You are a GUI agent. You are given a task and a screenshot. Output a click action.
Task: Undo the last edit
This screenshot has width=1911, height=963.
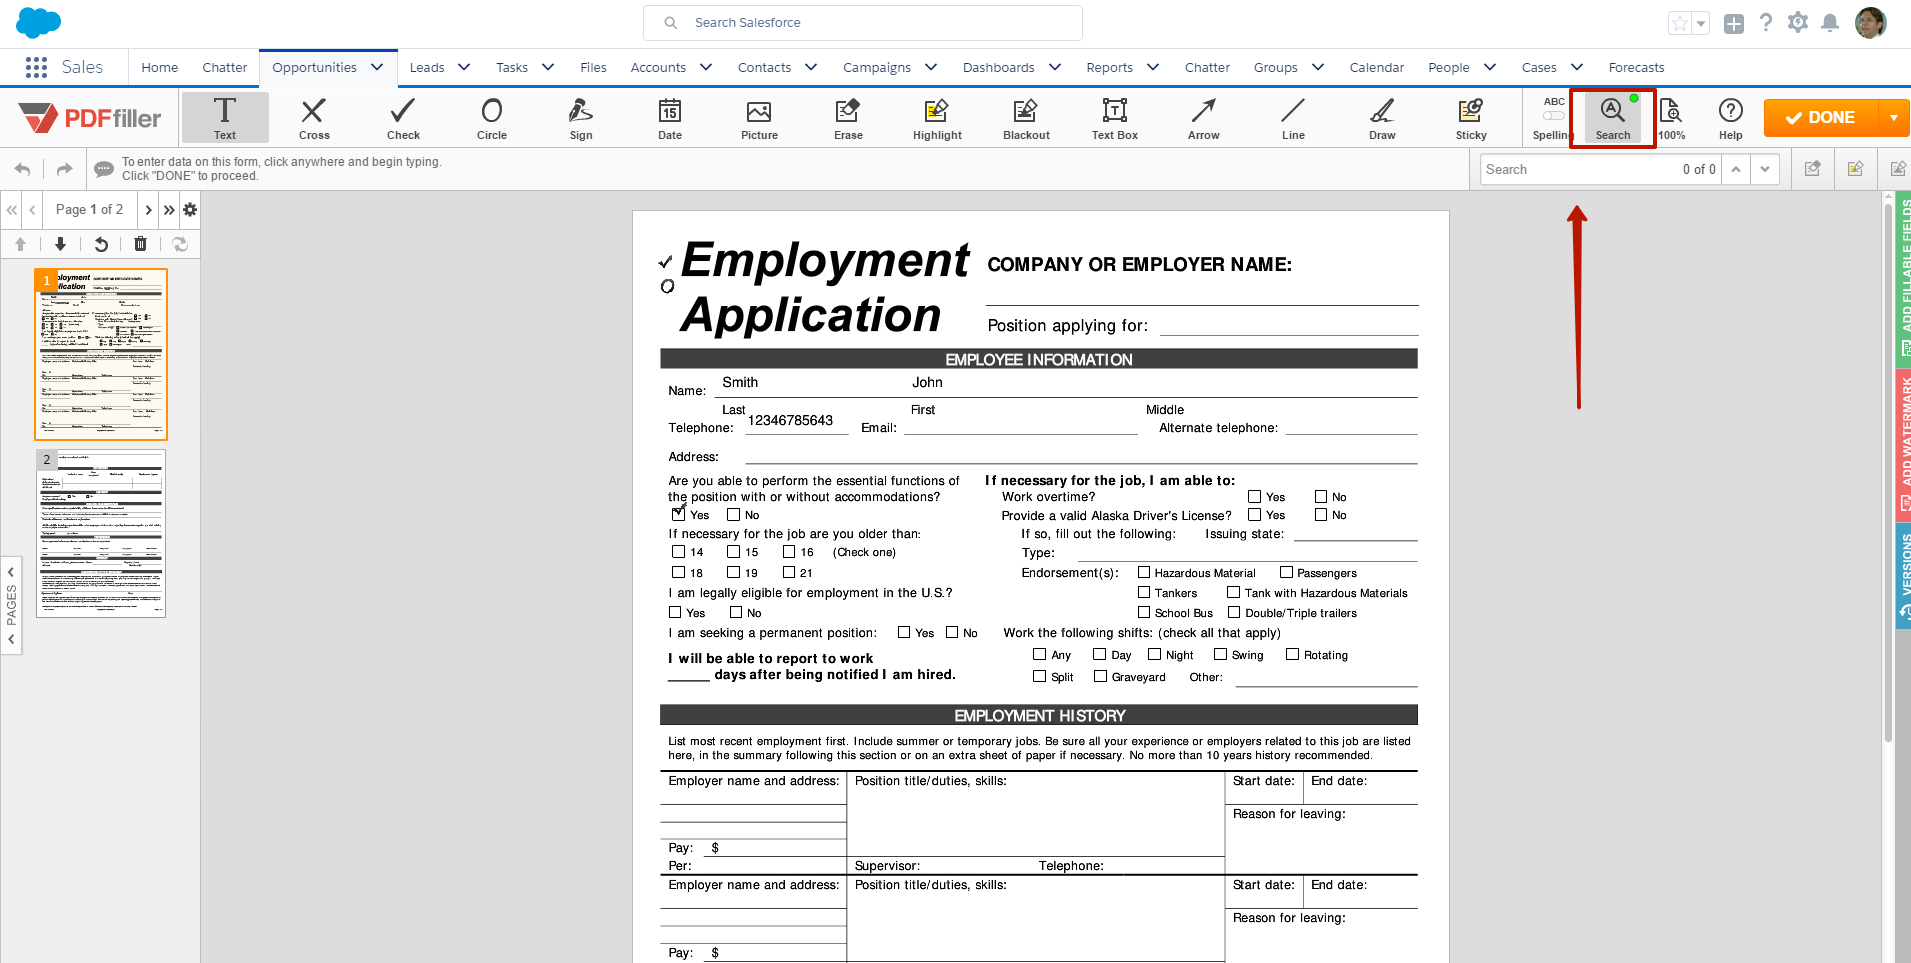tap(22, 169)
